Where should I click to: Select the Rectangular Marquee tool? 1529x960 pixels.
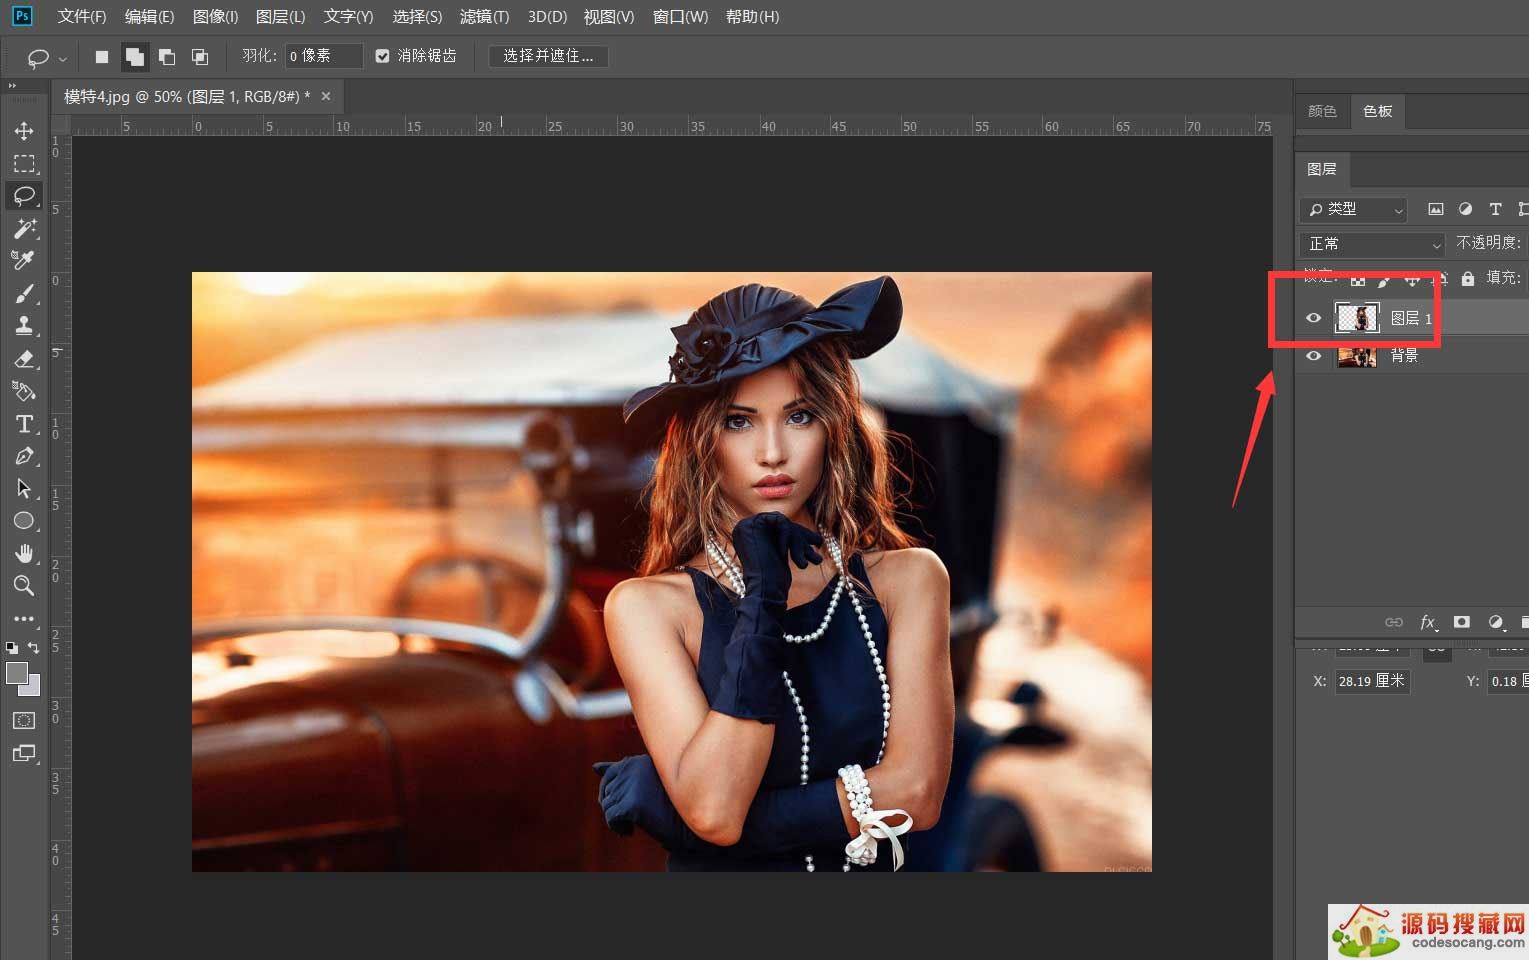(24, 163)
